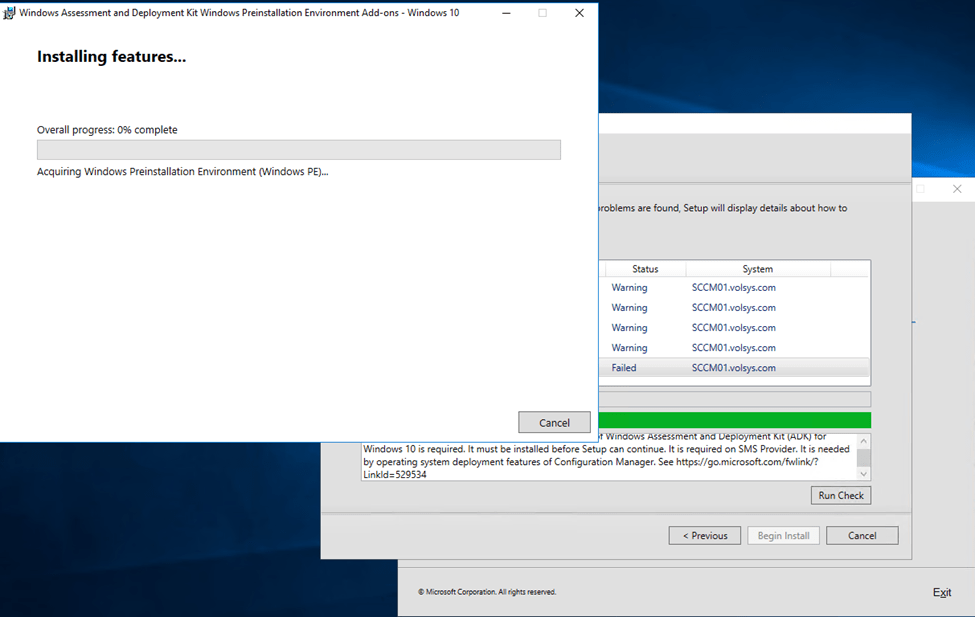Click the SCCM01.volsys.com cell in Failed row

[x=733, y=368]
